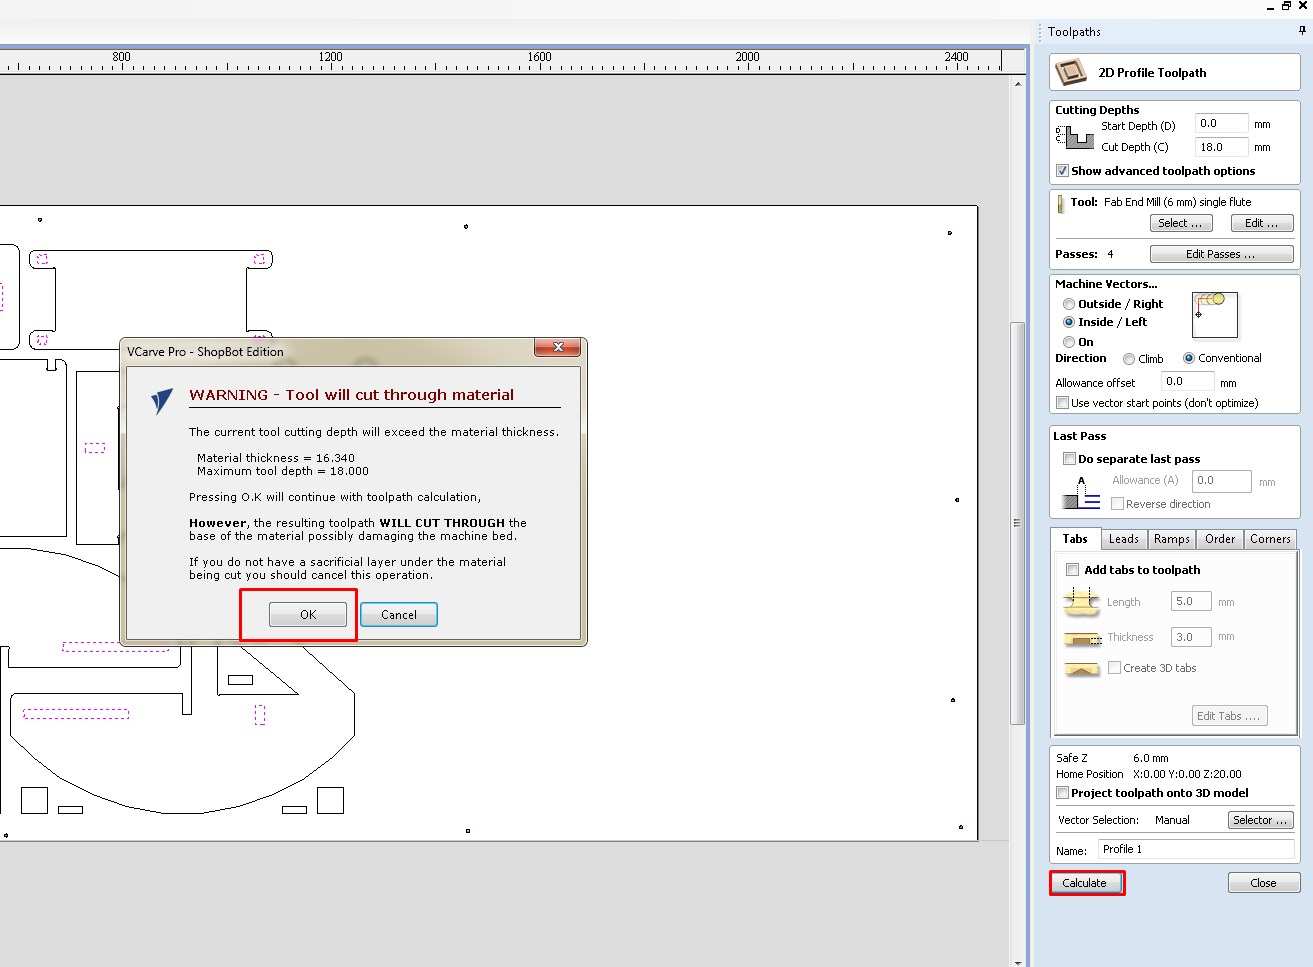The width and height of the screenshot is (1313, 967).
Task: Choose Conventional cutting direction
Action: pos(1189,358)
